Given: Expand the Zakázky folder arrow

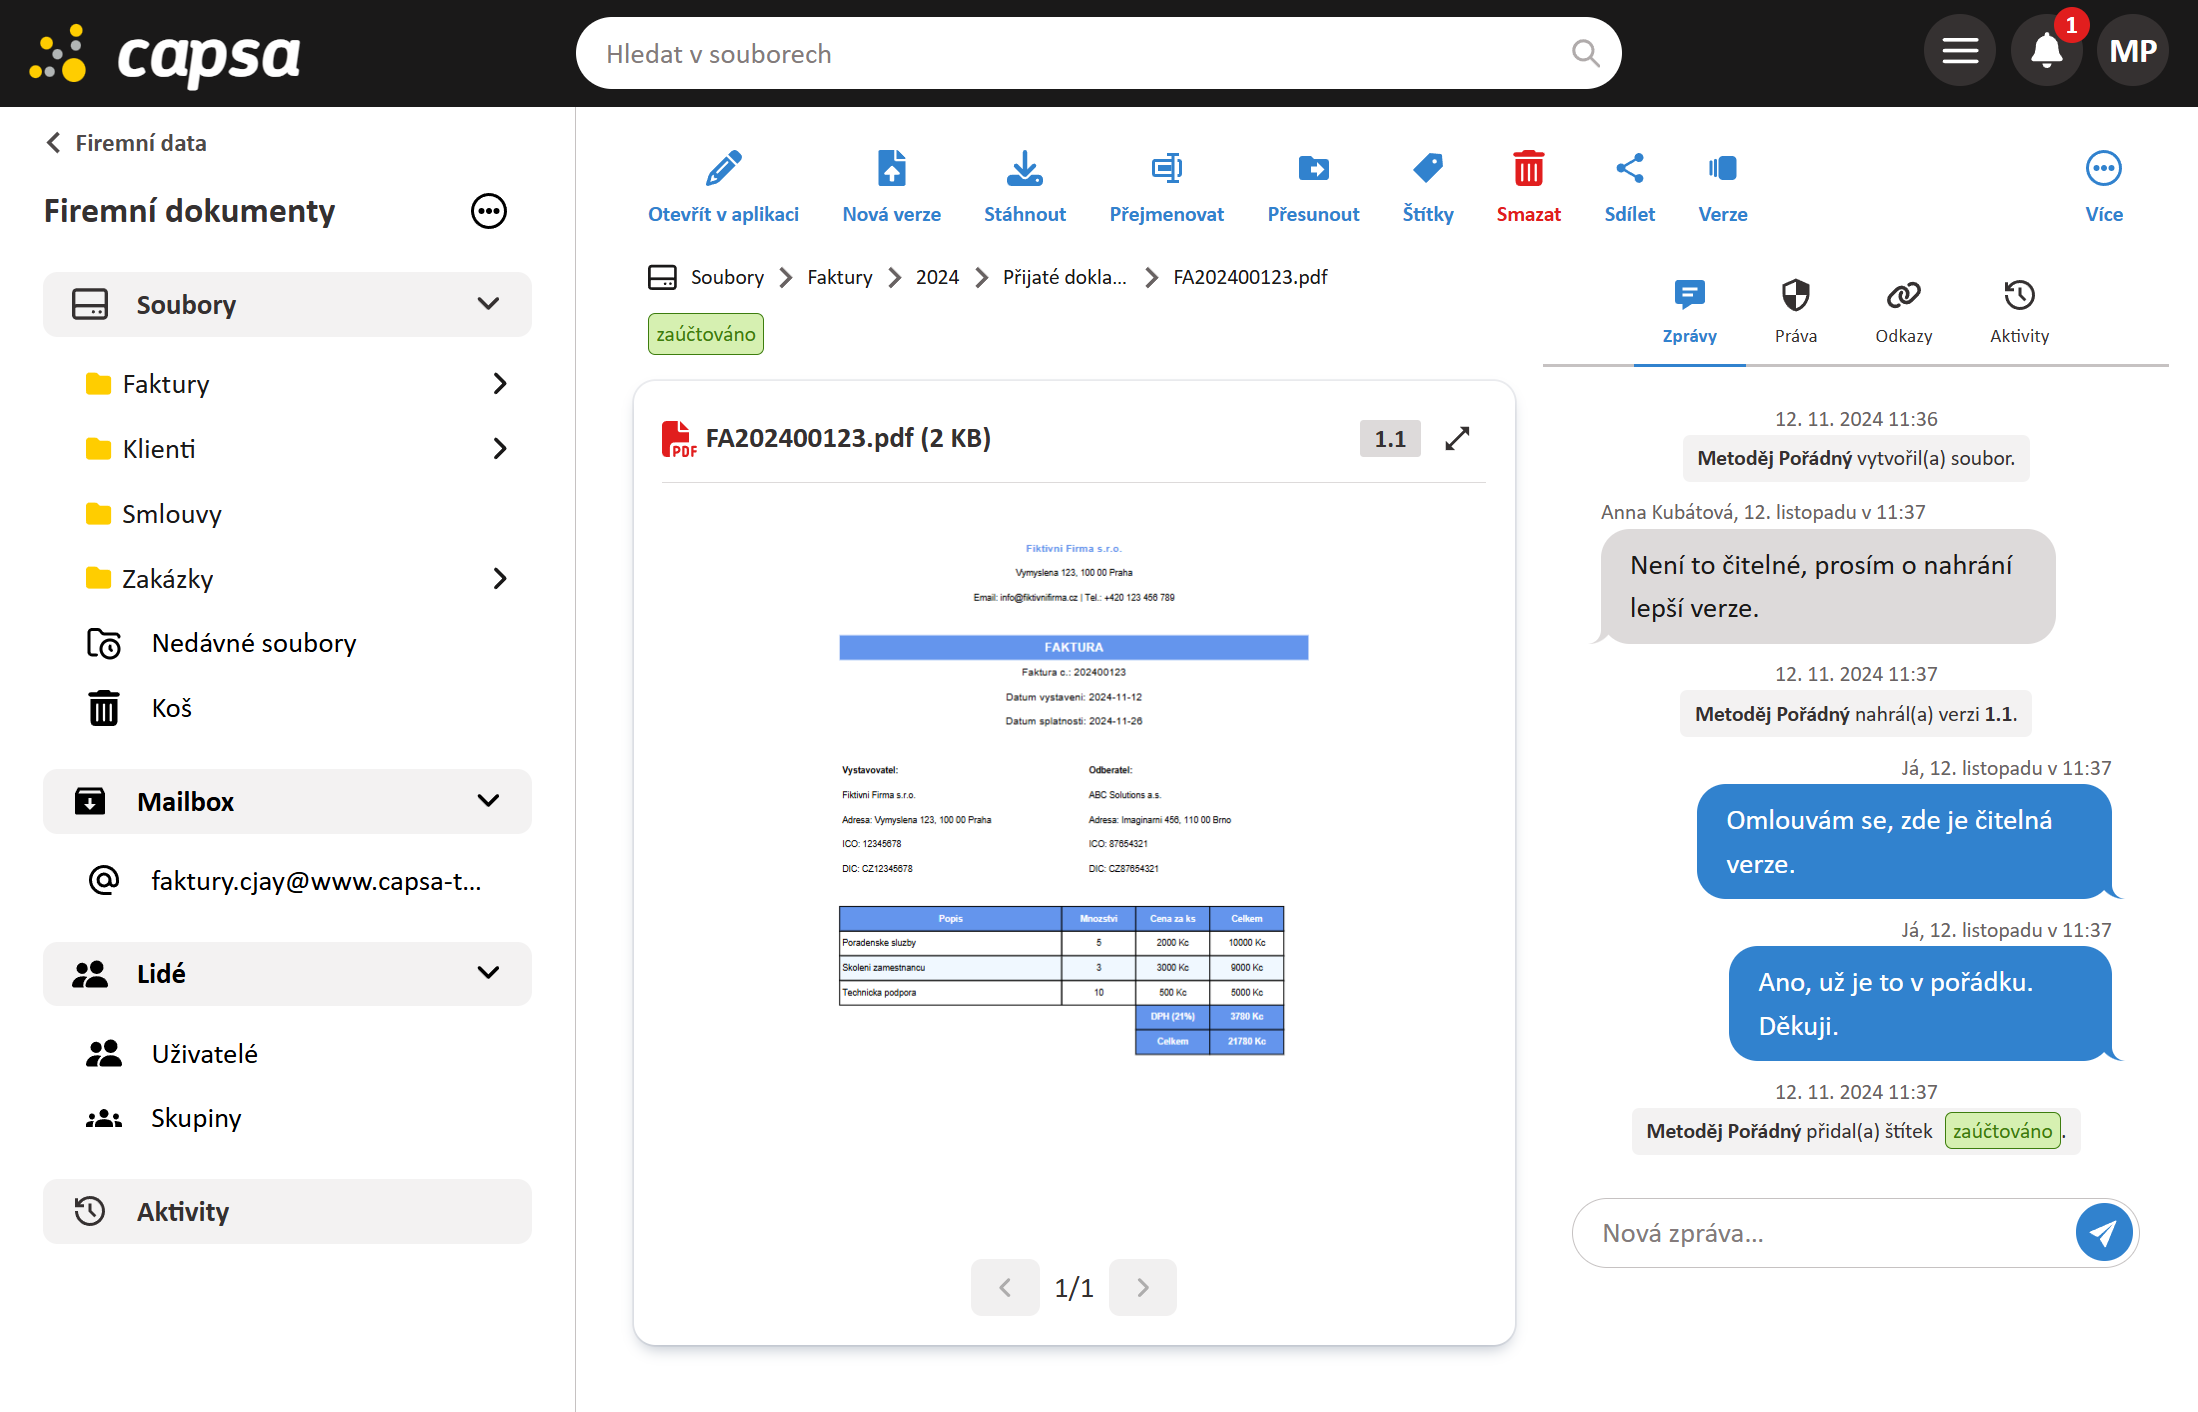Looking at the screenshot, I should [x=500, y=579].
